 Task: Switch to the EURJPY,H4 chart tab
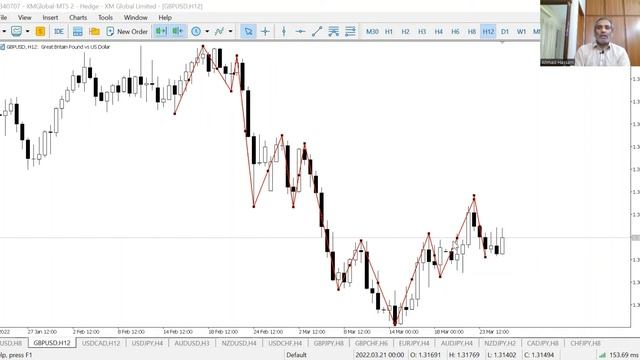414,343
